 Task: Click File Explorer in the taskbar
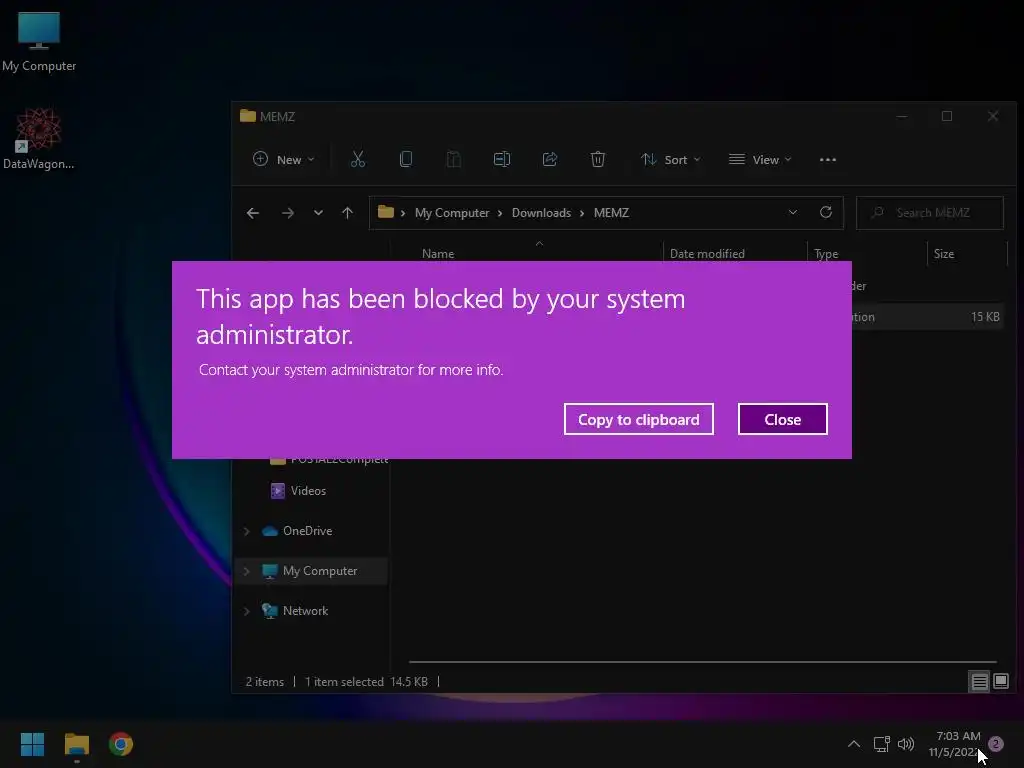coord(76,744)
